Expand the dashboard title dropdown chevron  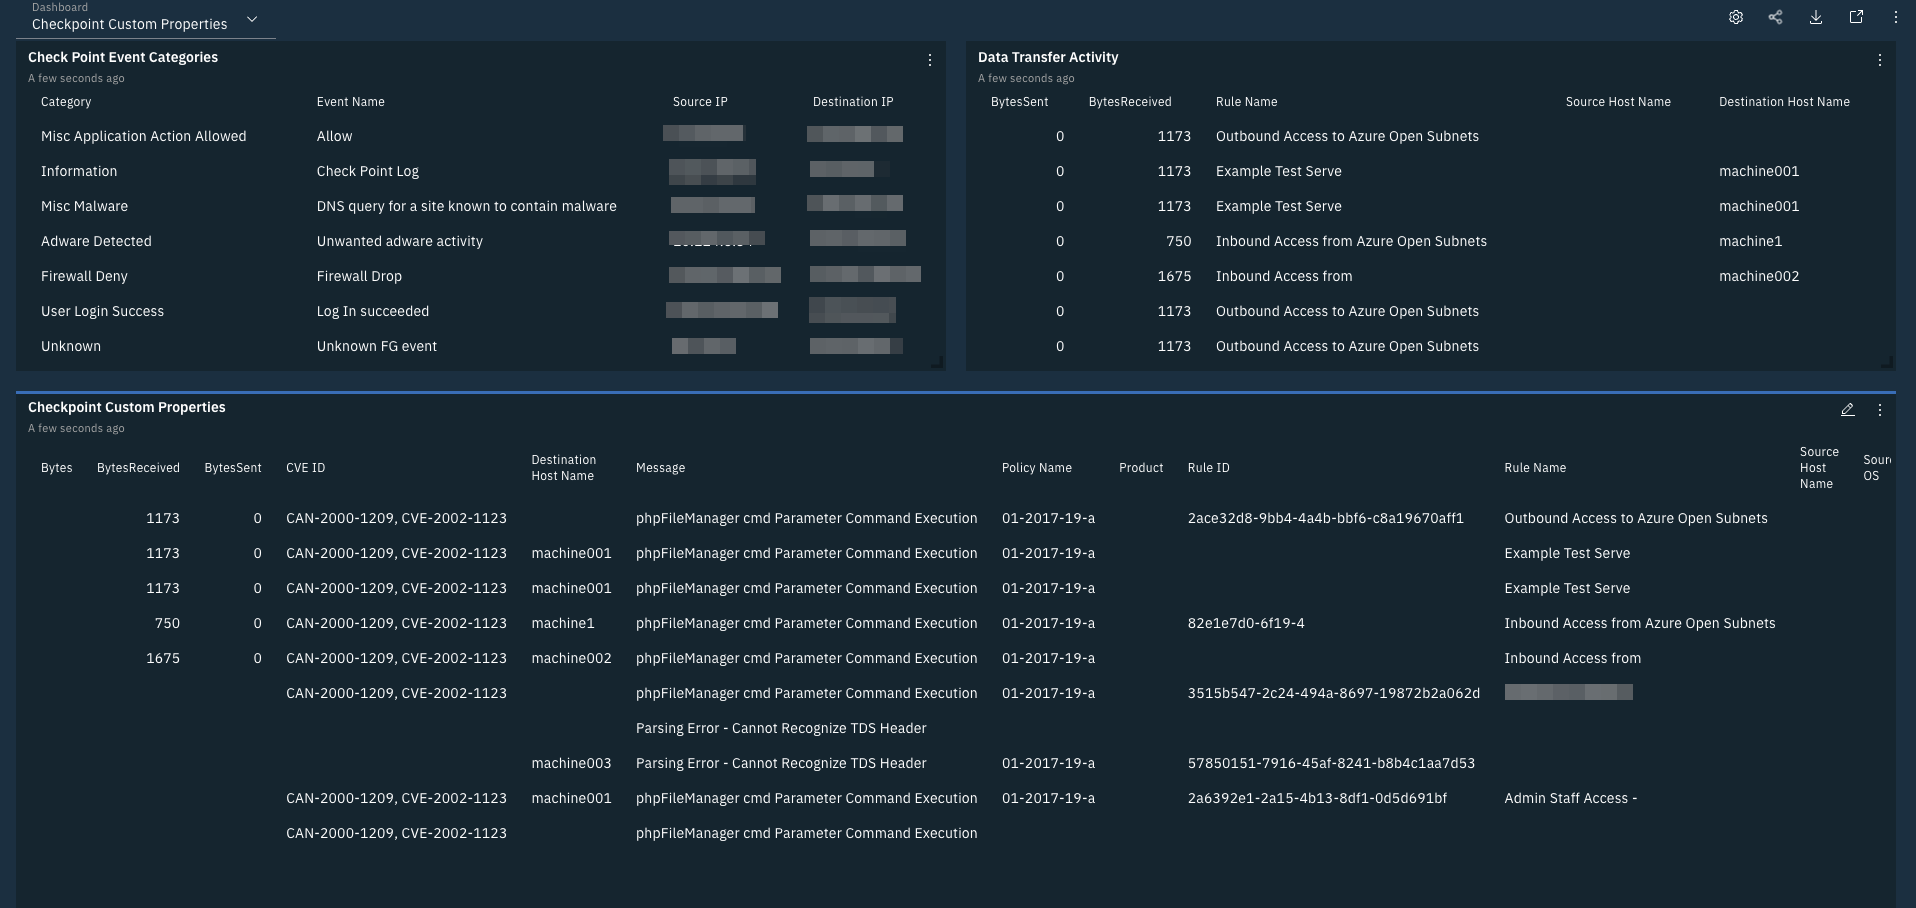252,19
